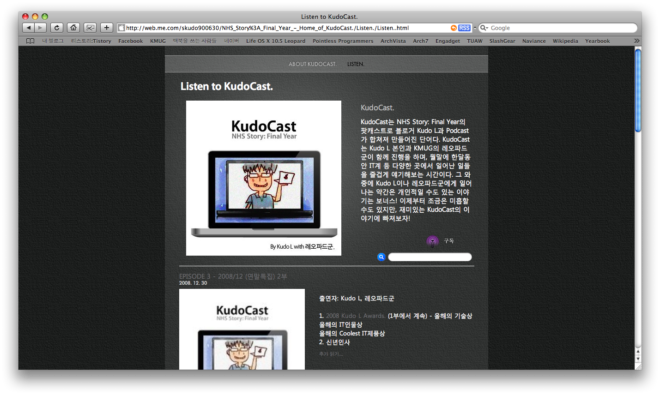Show hidden bookmarks with the chevron
660x395 pixels.
pos(636,41)
